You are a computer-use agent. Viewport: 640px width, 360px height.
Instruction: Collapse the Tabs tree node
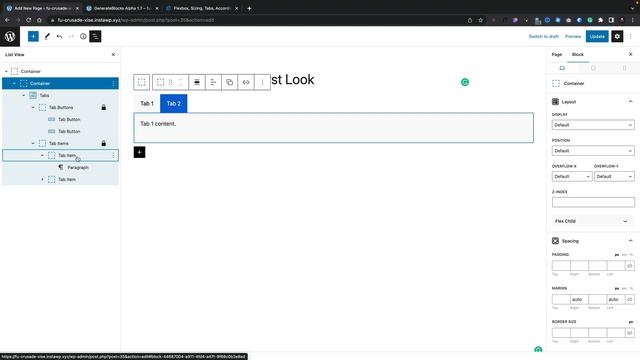tap(24, 96)
